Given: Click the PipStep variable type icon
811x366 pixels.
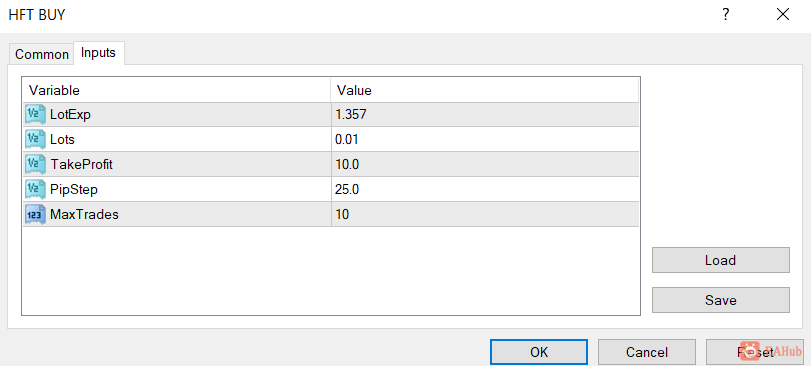Looking at the screenshot, I should pos(35,189).
